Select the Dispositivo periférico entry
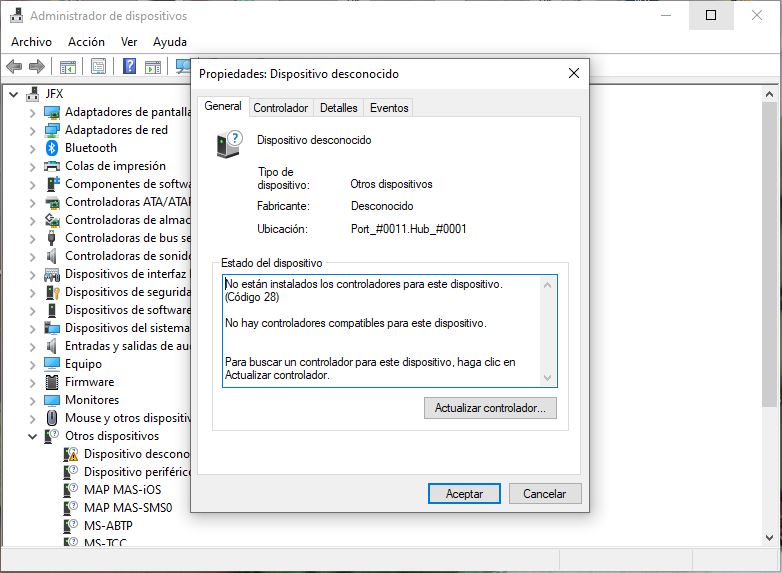 coord(137,472)
